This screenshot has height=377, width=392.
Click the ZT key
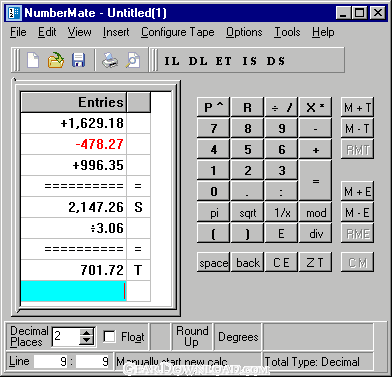(x=315, y=262)
